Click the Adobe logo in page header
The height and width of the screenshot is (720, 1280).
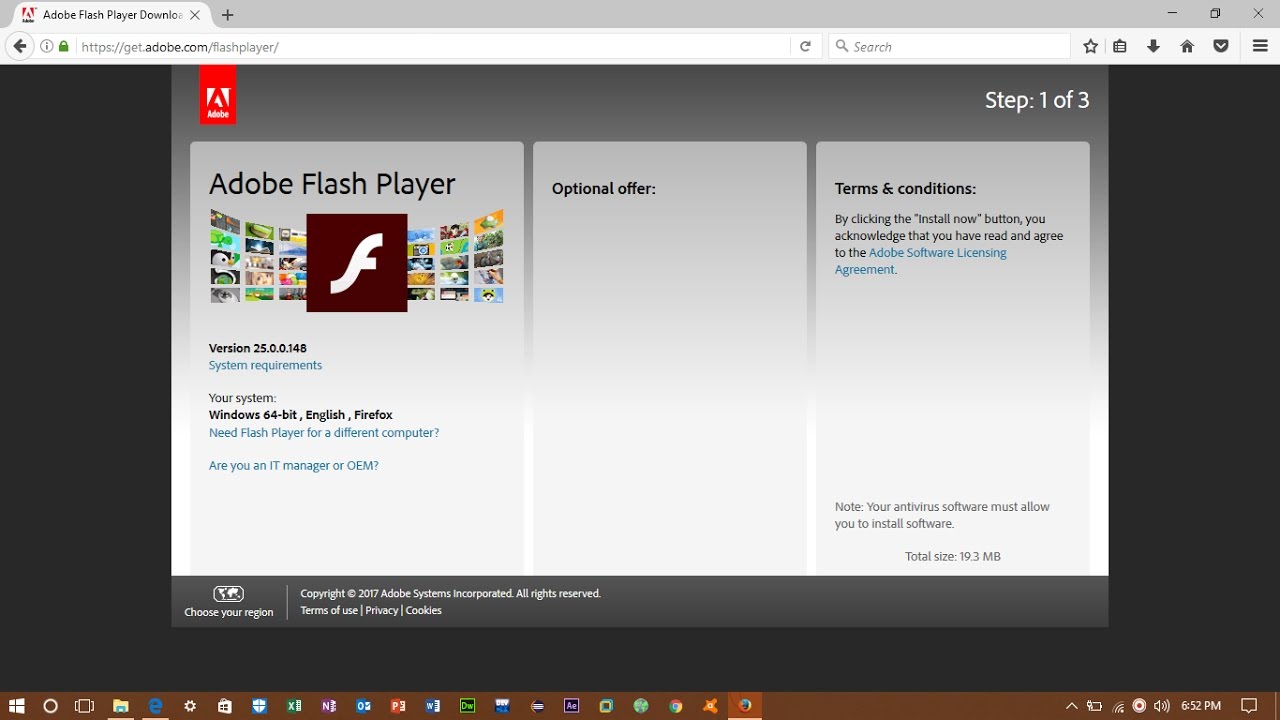(x=218, y=96)
